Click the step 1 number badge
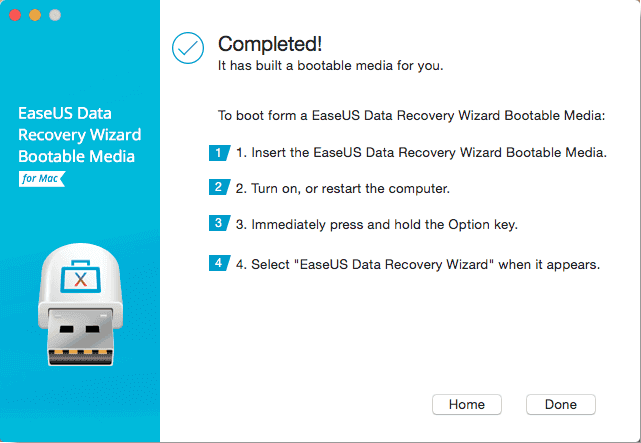This screenshot has height=443, width=641. [x=219, y=153]
